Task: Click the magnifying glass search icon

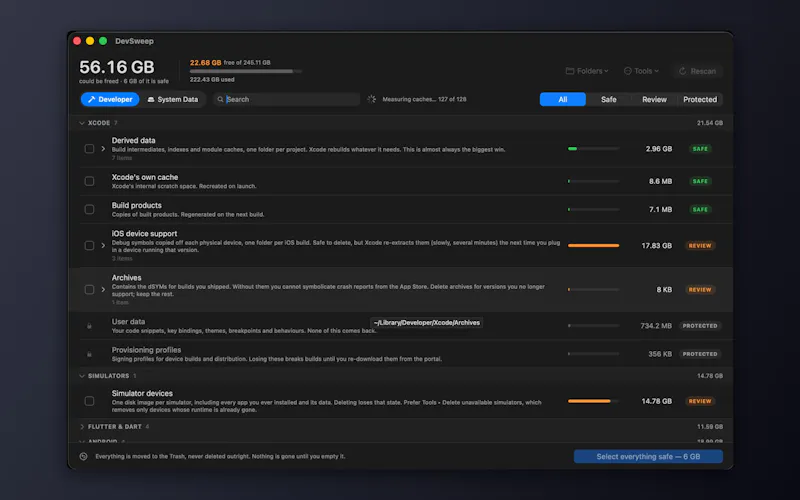Action: (x=220, y=99)
